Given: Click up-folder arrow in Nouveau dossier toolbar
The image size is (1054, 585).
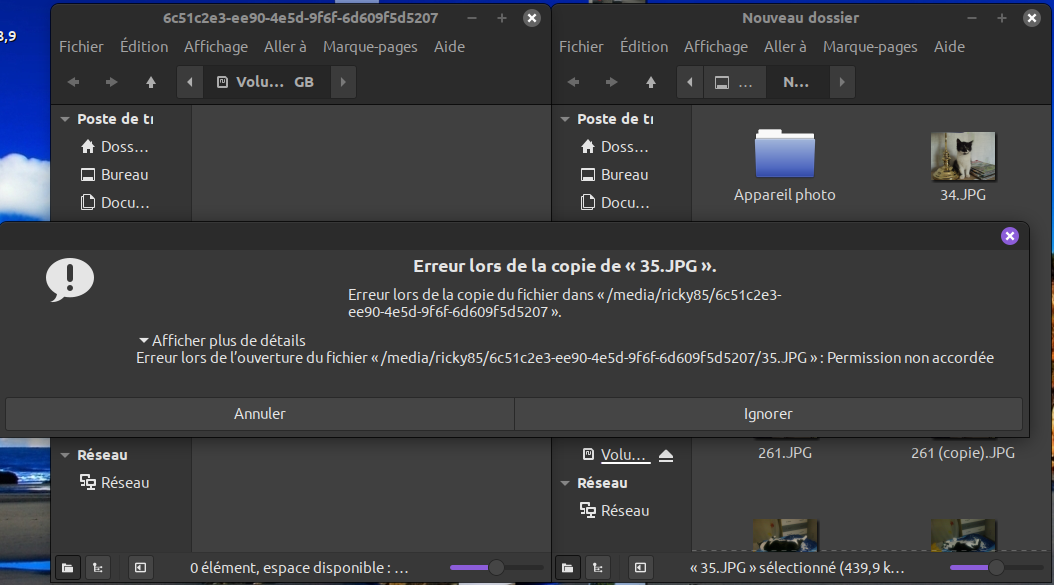Looking at the screenshot, I should click(651, 82).
